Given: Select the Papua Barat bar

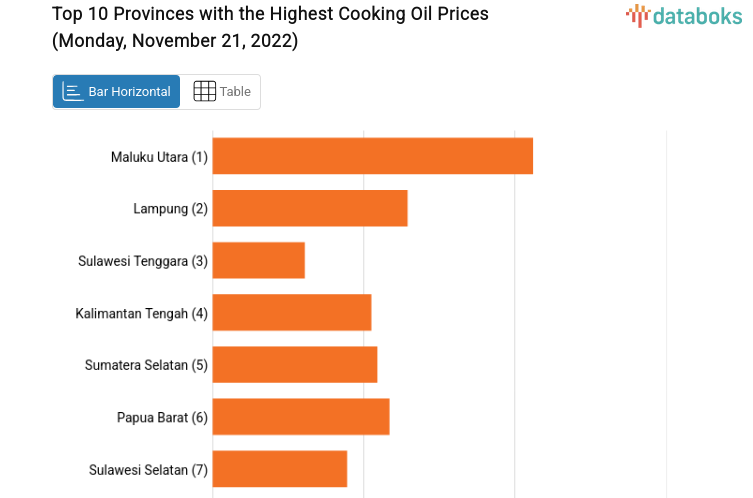Looking at the screenshot, I should [301, 416].
